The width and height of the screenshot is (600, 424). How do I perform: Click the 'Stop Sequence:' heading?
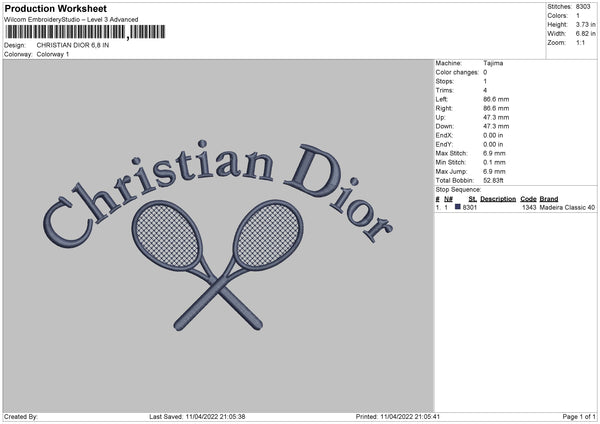458,190
